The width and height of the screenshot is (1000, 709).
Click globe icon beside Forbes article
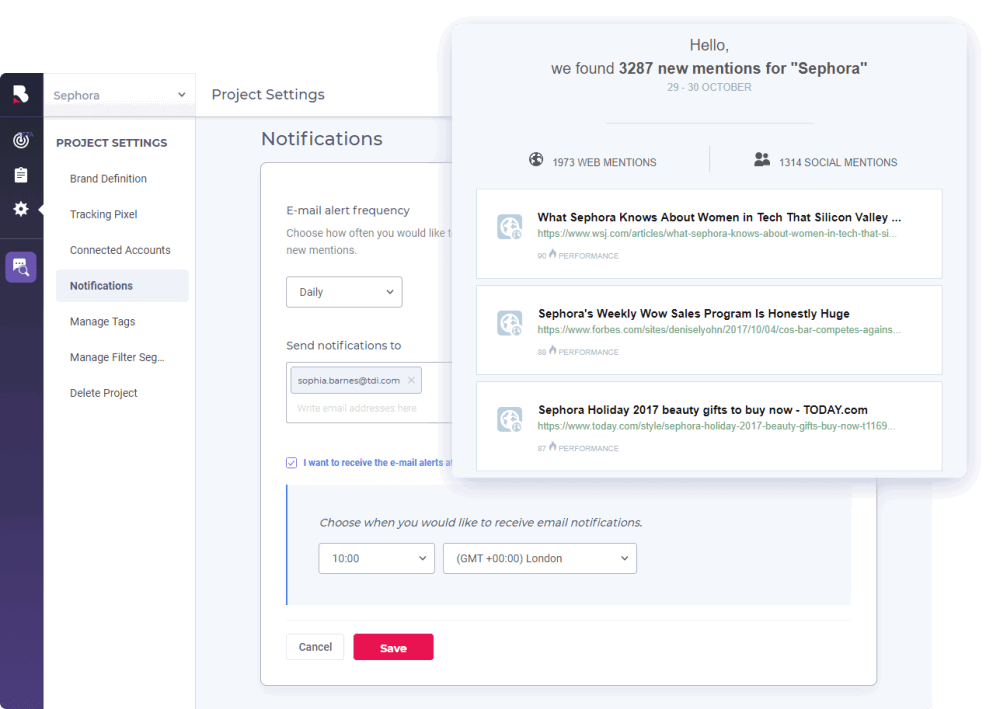click(510, 323)
